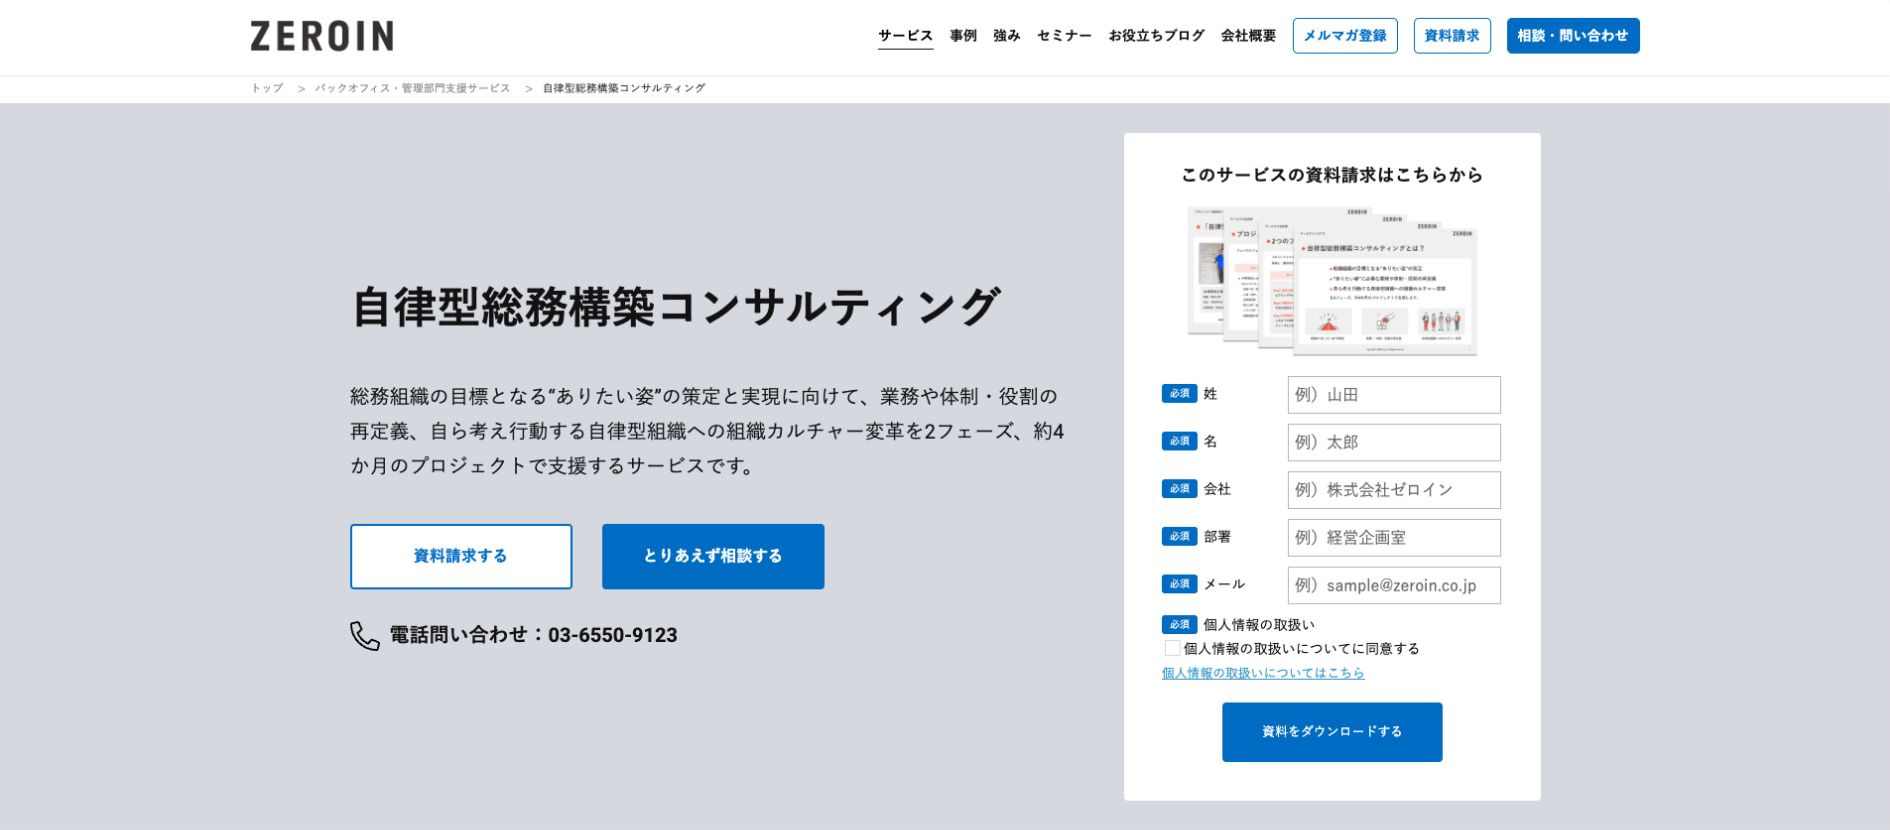1890x830 pixels.
Task: Open 会社概要 in navigation
Action: 1248,36
